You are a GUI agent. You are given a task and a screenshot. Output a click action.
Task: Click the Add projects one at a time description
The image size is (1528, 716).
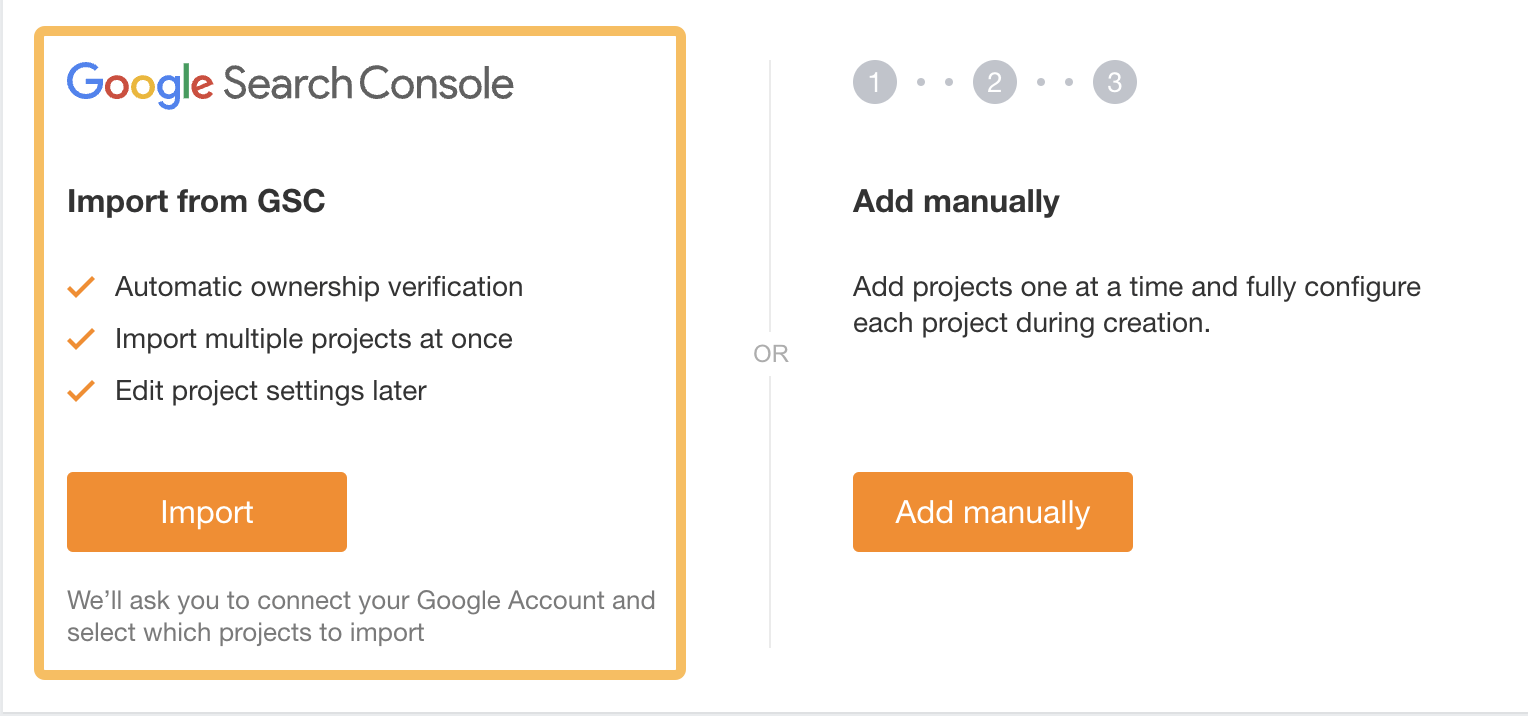point(1135,304)
